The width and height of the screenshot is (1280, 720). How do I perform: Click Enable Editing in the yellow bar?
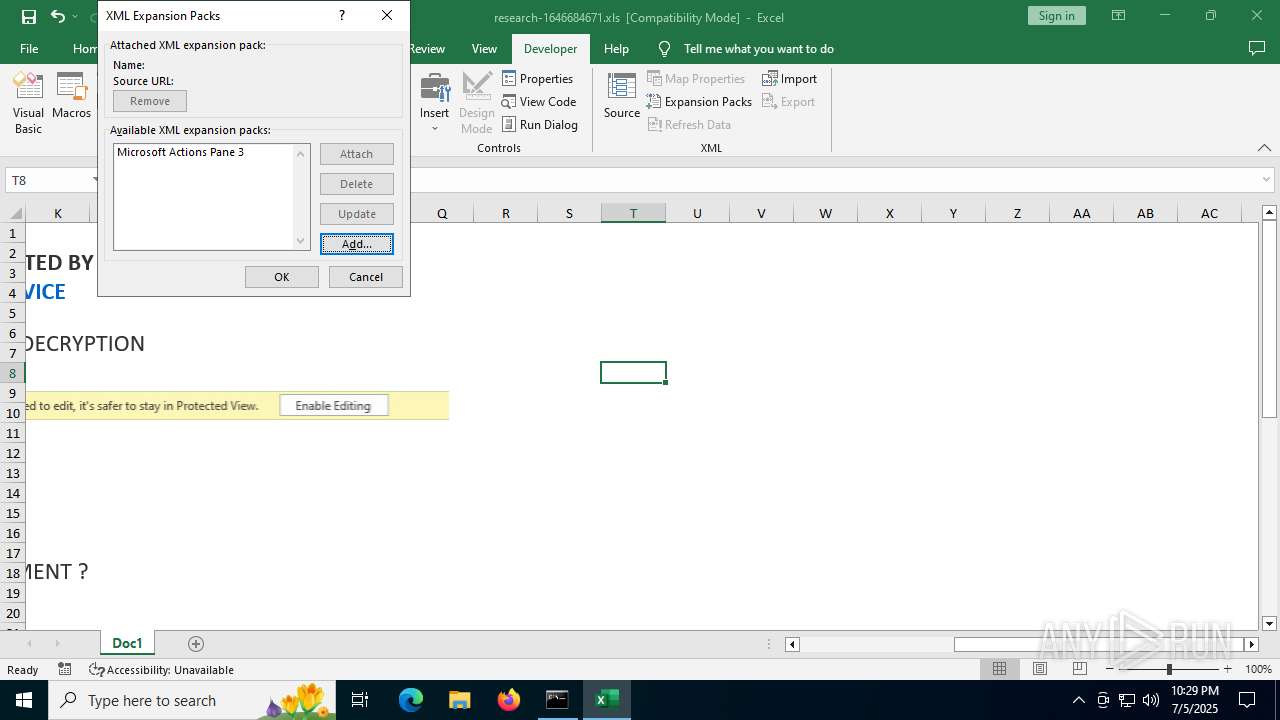pyautogui.click(x=333, y=406)
